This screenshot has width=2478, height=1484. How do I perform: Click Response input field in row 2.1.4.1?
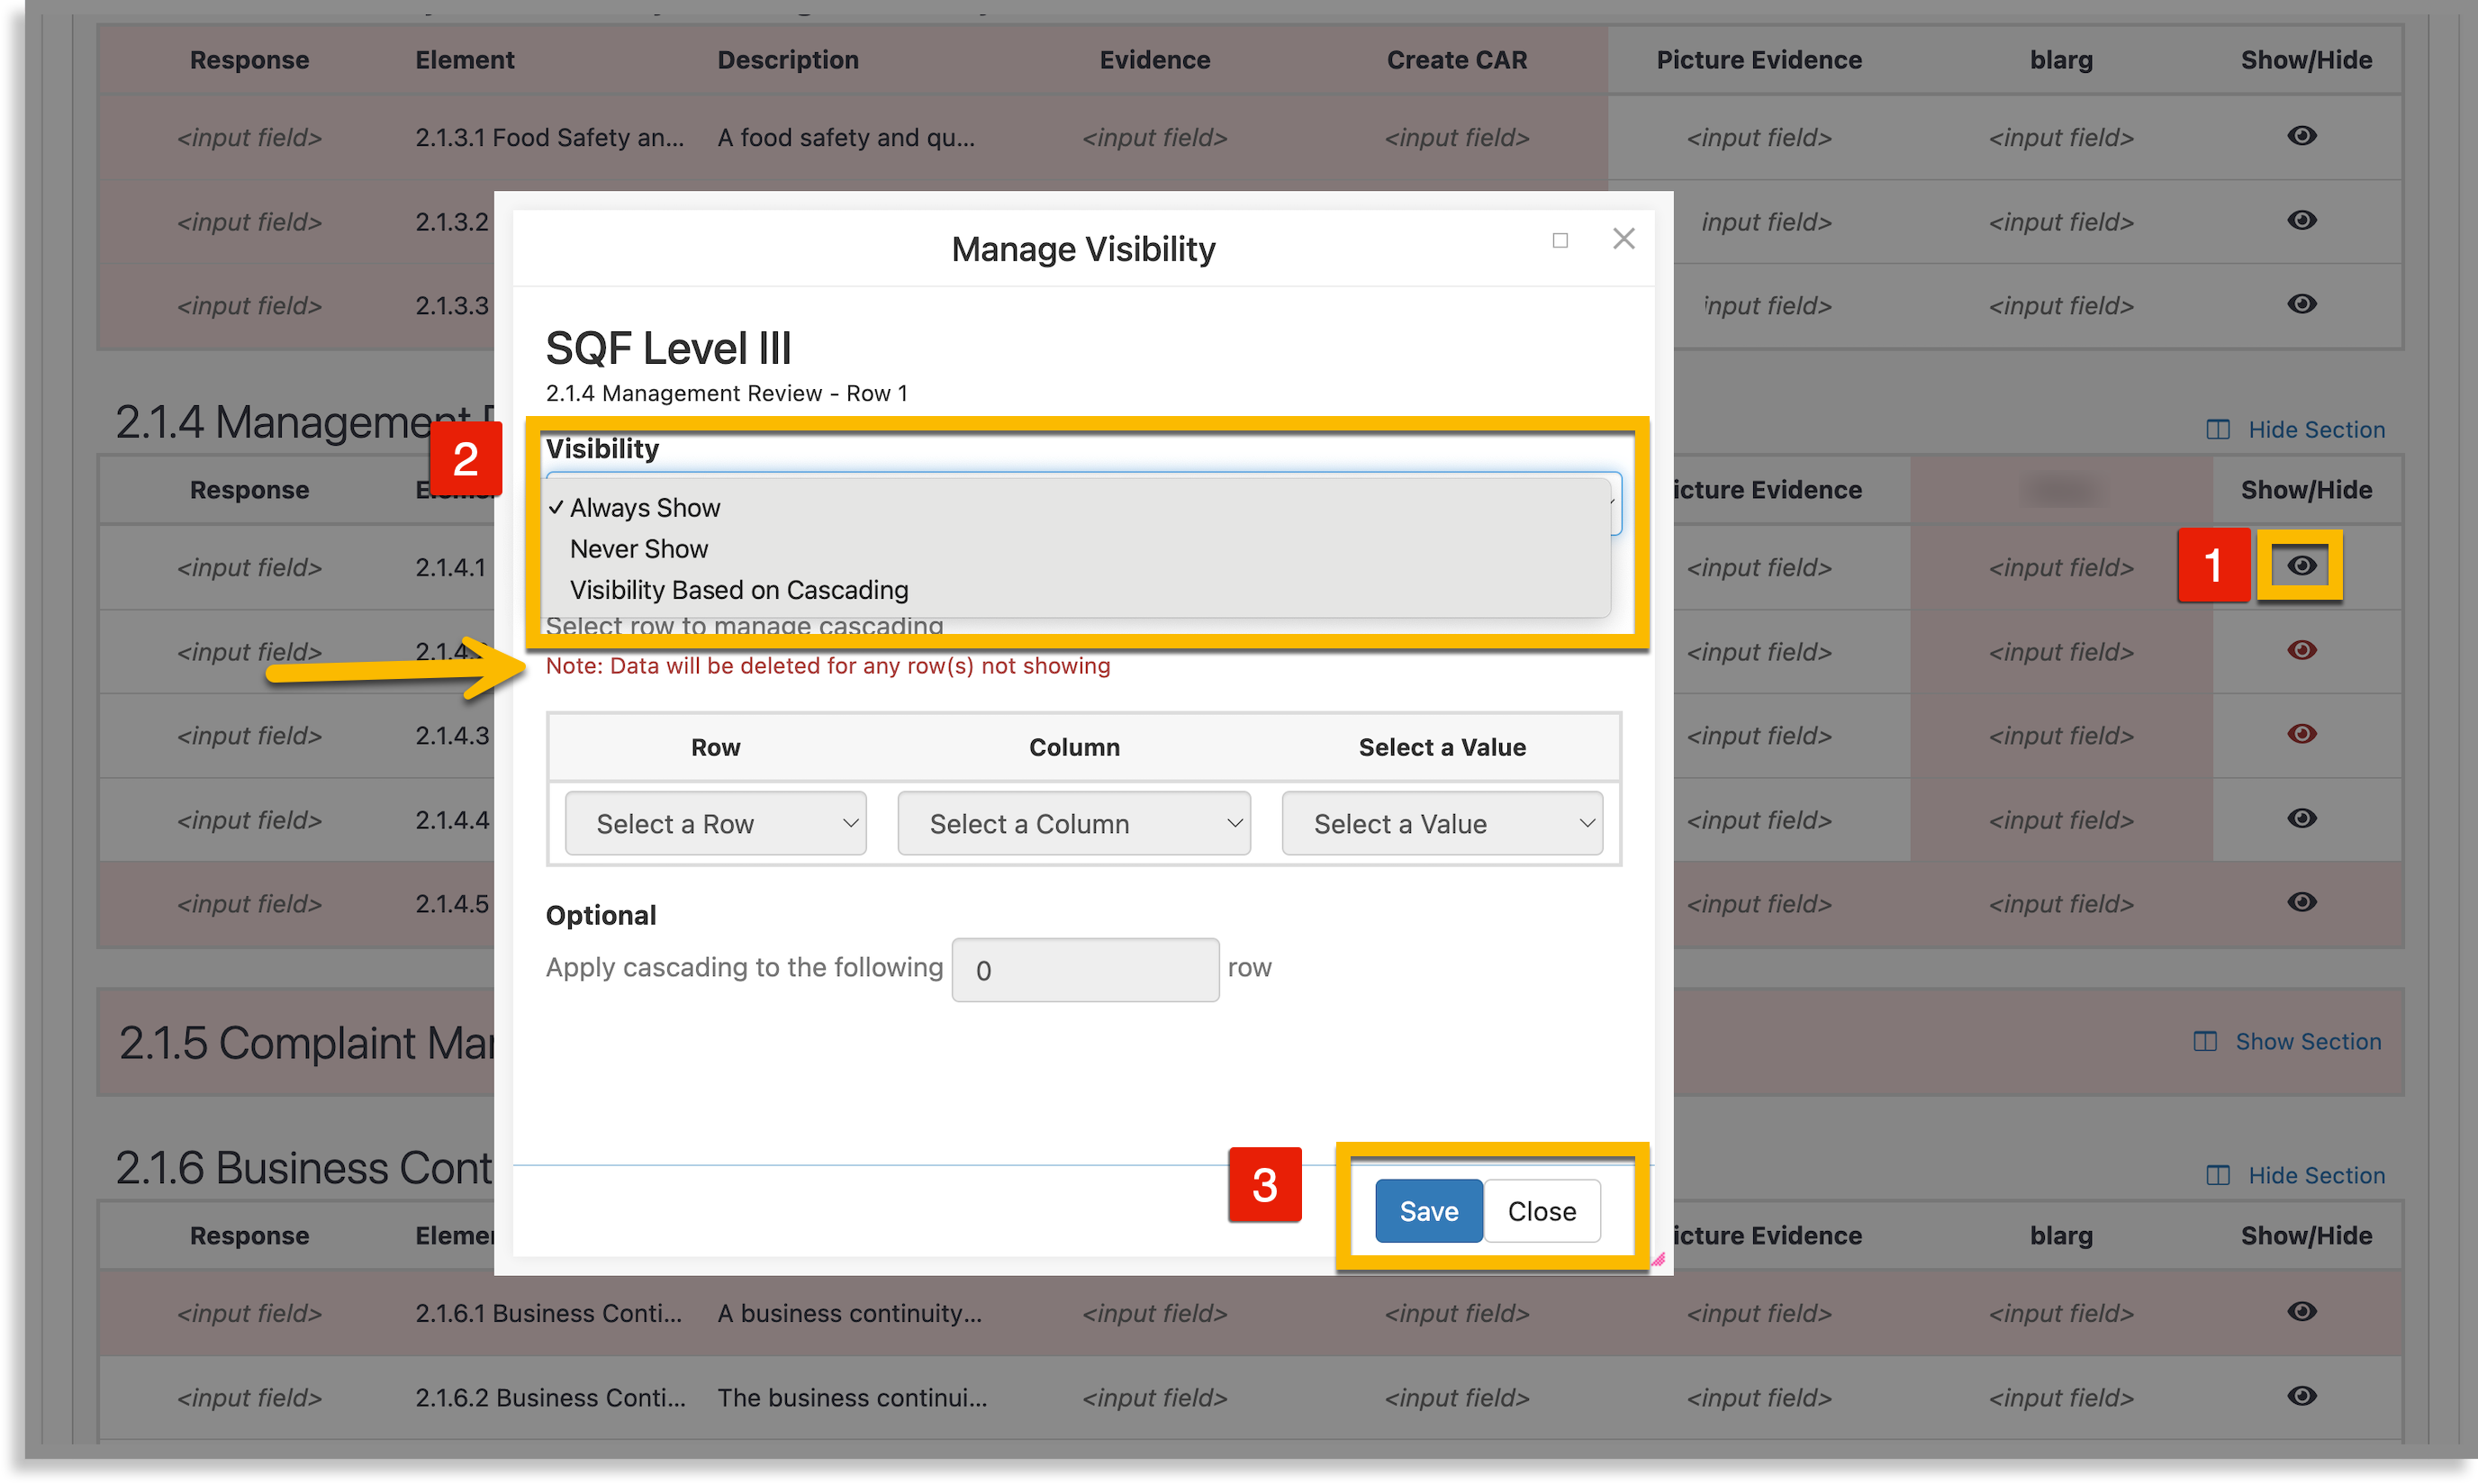pyautogui.click(x=249, y=568)
